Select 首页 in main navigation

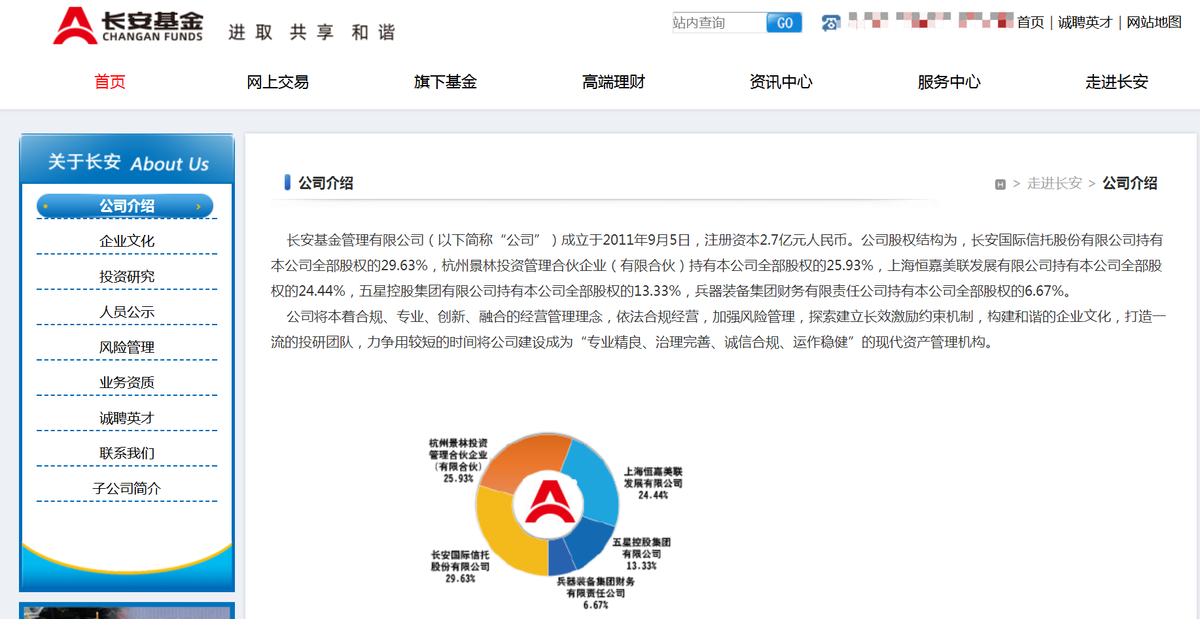pyautogui.click(x=110, y=82)
